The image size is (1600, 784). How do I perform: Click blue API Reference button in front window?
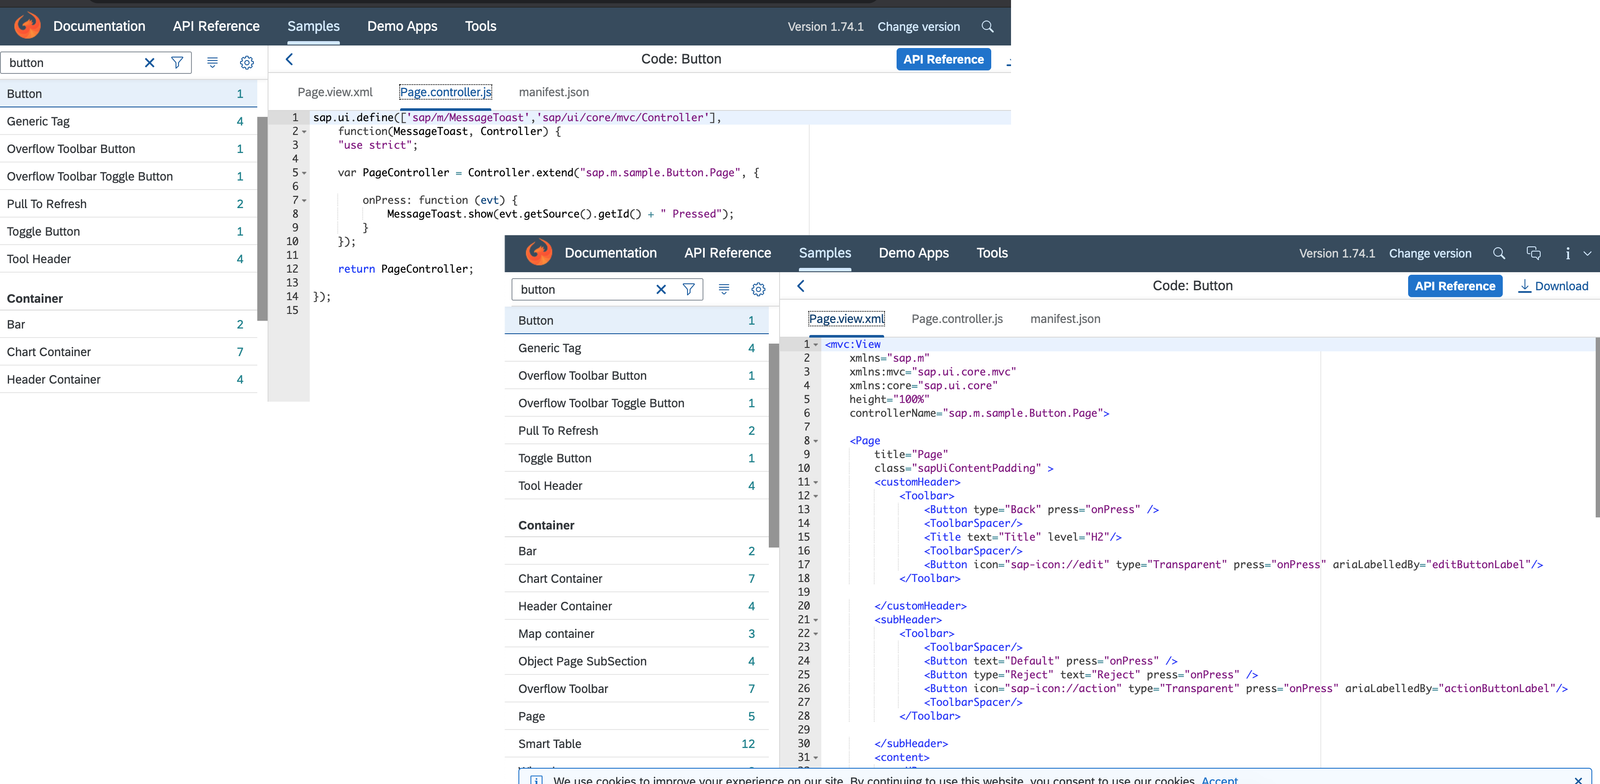pos(1455,286)
